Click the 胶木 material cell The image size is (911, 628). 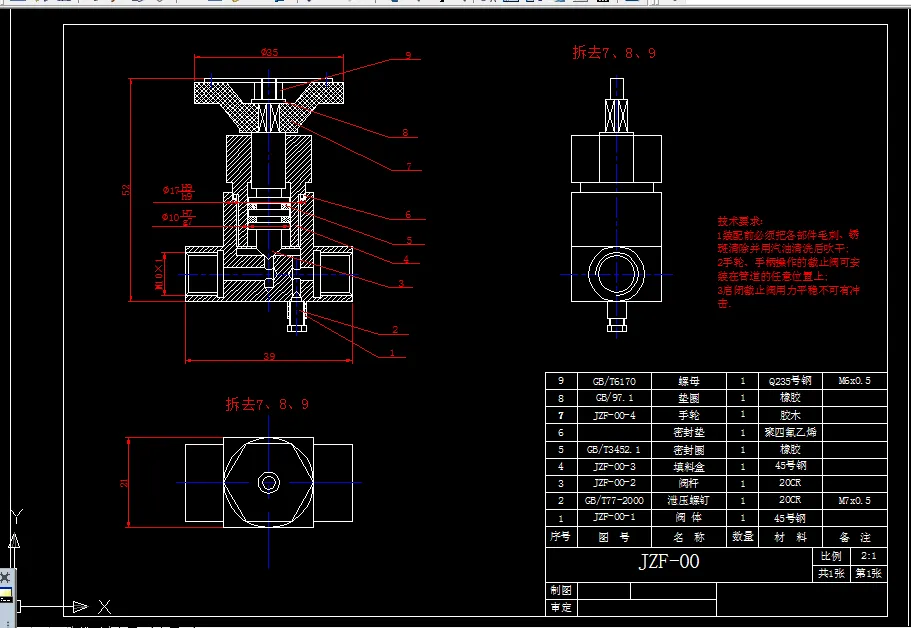click(x=790, y=415)
